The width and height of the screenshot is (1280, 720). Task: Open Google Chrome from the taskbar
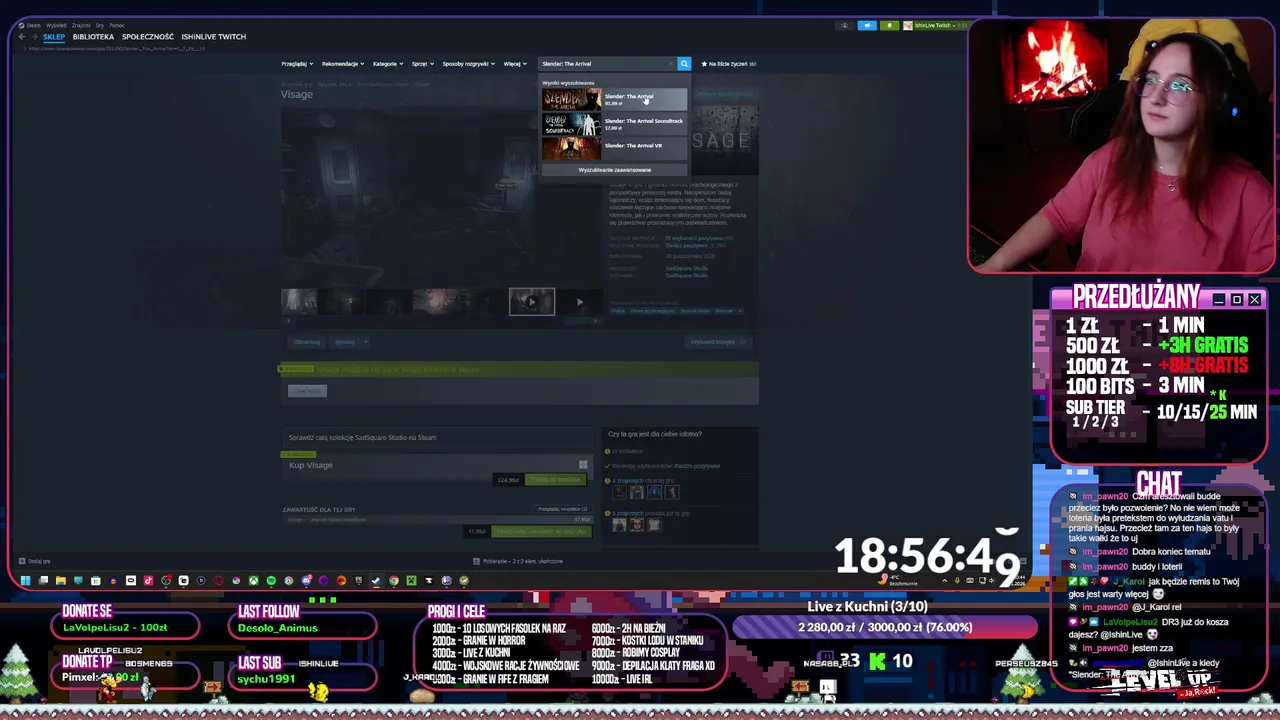pos(394,580)
